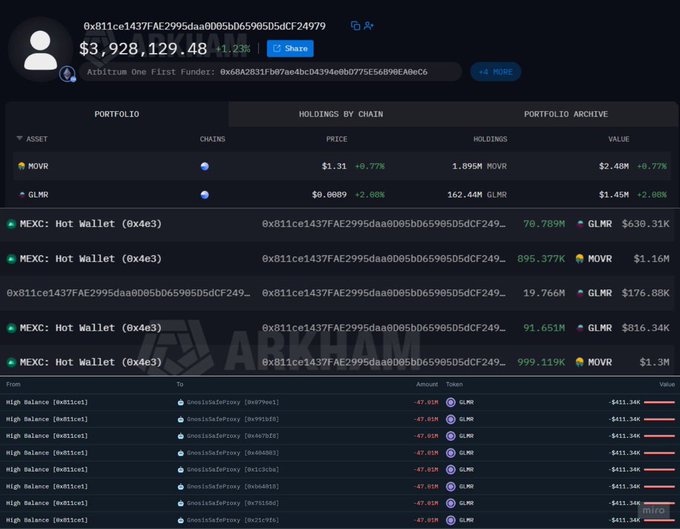The width and height of the screenshot is (680, 529).
Task: Sort by the CHAINS column header
Action: (x=212, y=139)
